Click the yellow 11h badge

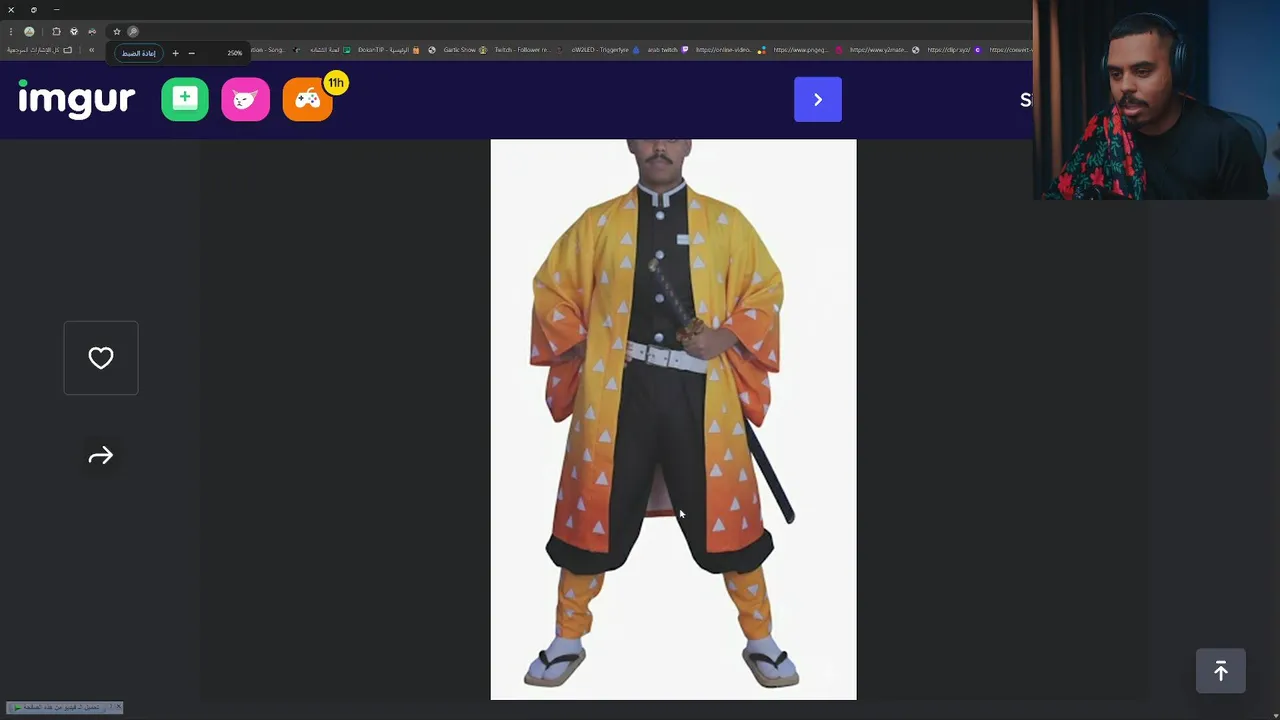tap(336, 83)
